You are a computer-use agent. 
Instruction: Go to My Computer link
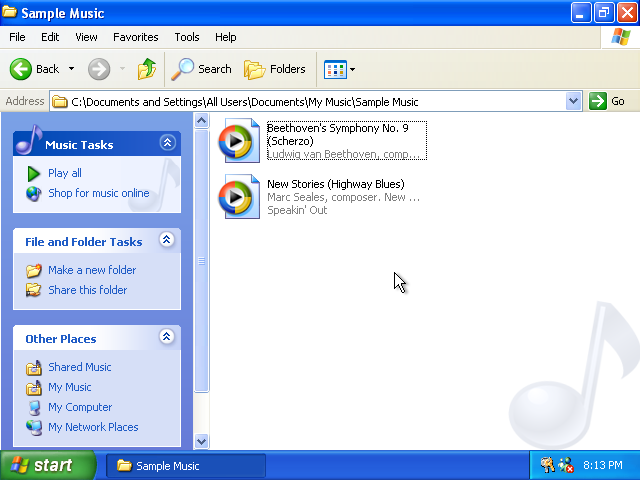(x=80, y=407)
